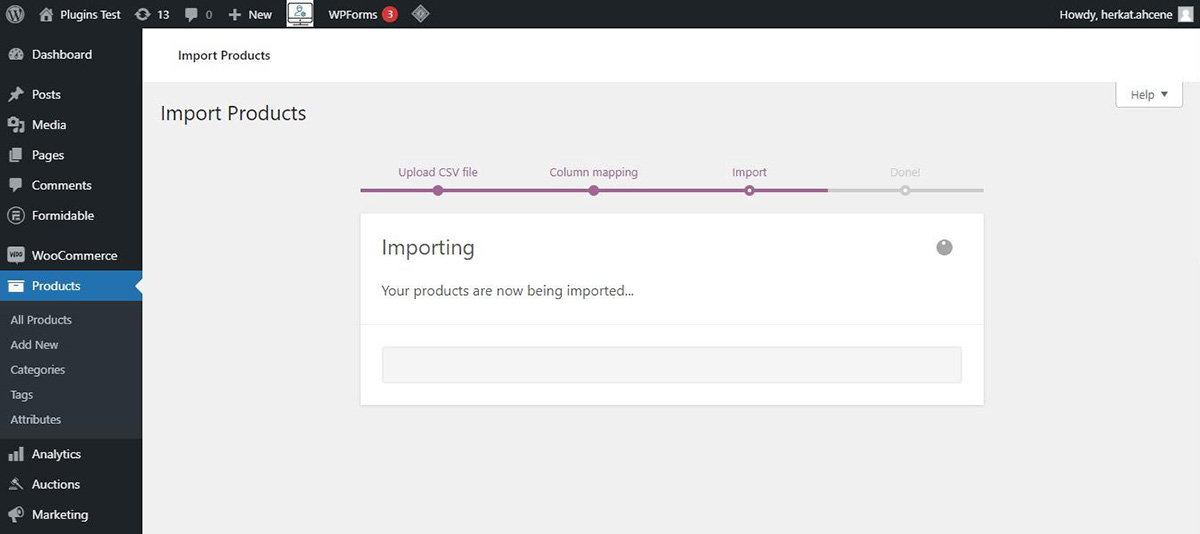Go to All Products
The image size is (1200, 534).
pyautogui.click(x=41, y=320)
